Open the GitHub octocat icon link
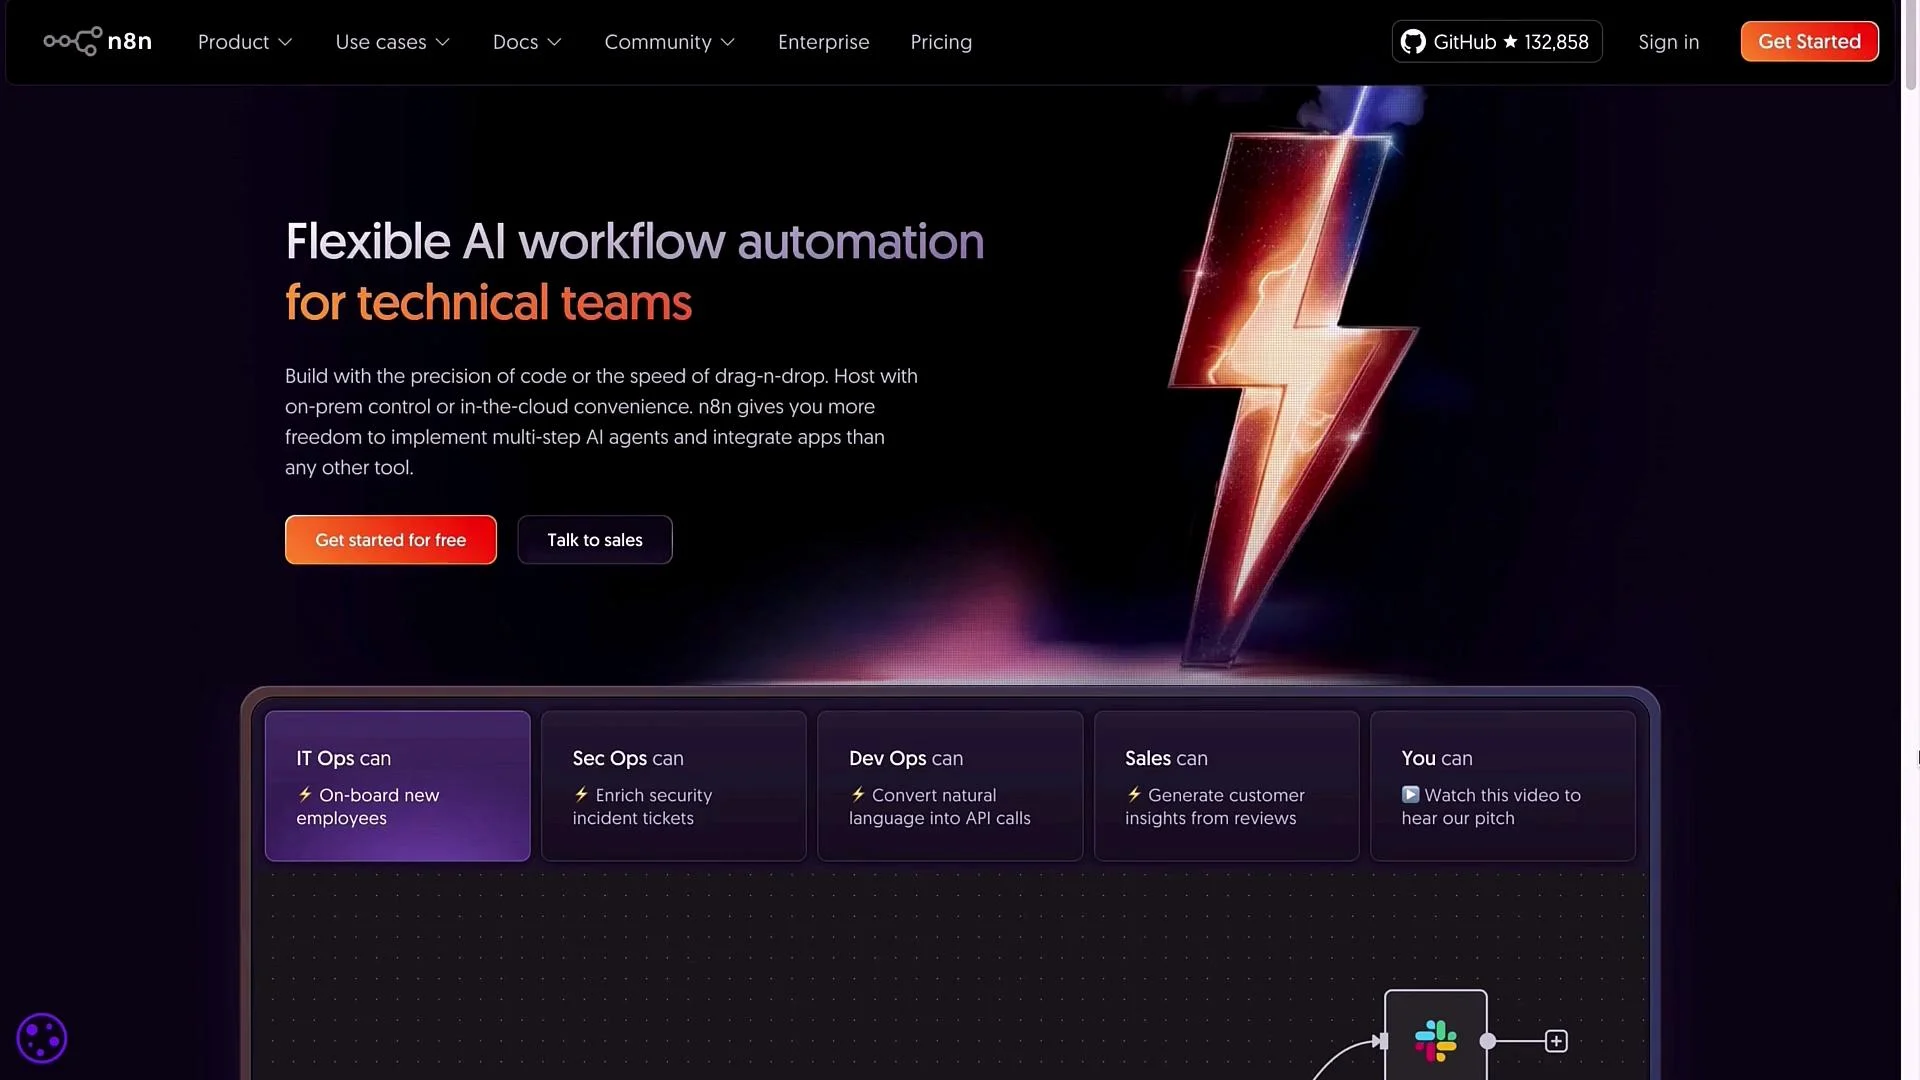 [x=1413, y=42]
